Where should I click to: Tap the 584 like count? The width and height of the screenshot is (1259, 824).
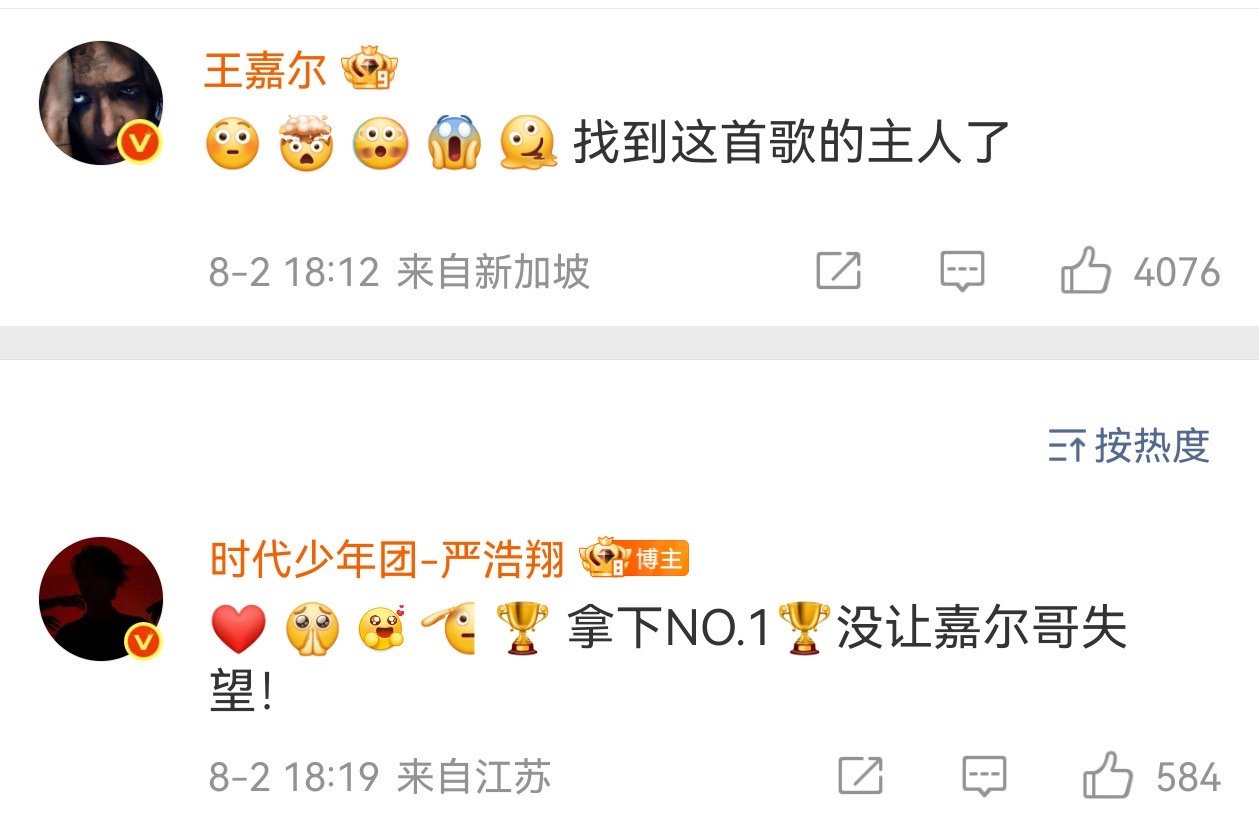(x=1188, y=777)
